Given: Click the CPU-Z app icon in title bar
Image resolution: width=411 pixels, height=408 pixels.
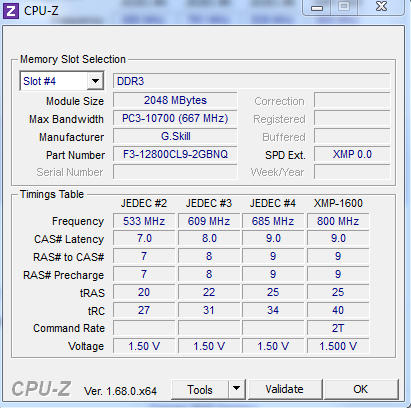Looking at the screenshot, I should tap(11, 11).
